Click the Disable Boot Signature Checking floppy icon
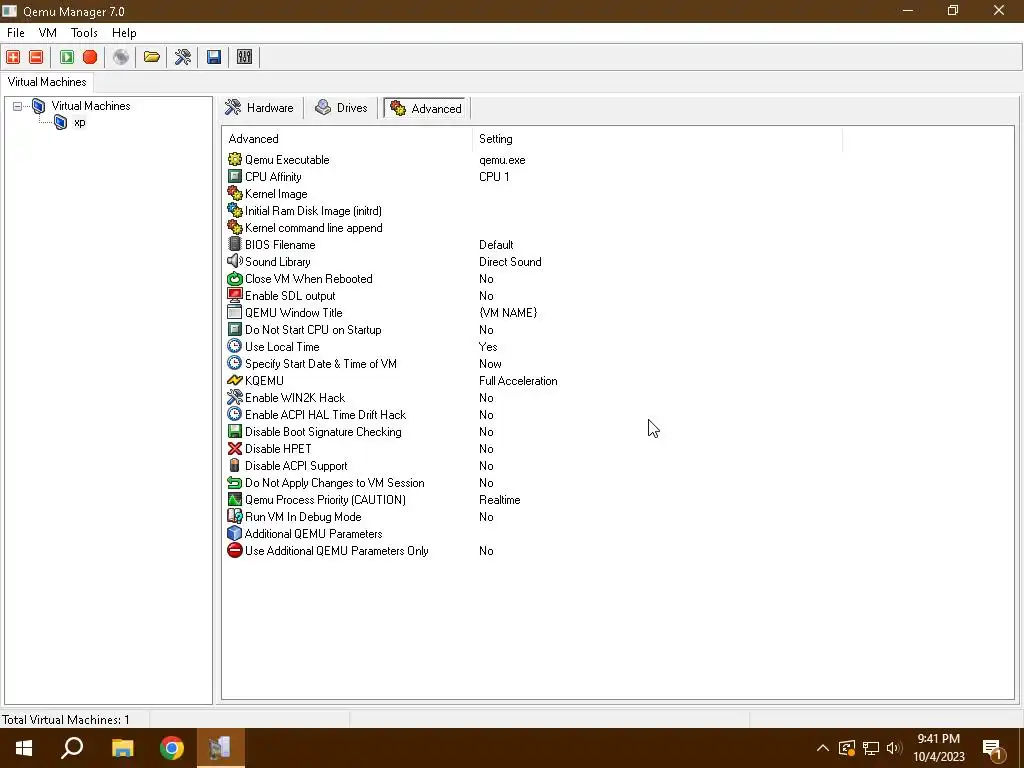The image size is (1024, 768). 234,431
